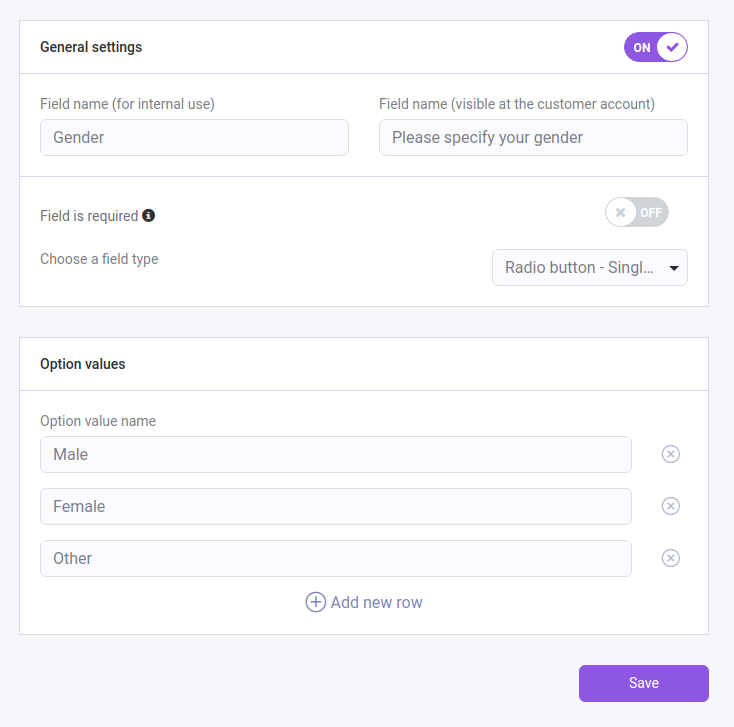Screen dimensions: 734x727
Task: Click the Male option value field
Action: (x=336, y=455)
